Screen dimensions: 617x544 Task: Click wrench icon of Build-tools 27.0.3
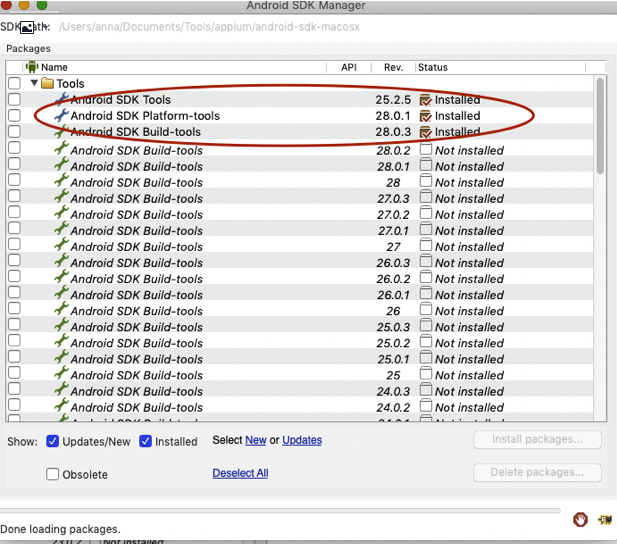(61, 196)
